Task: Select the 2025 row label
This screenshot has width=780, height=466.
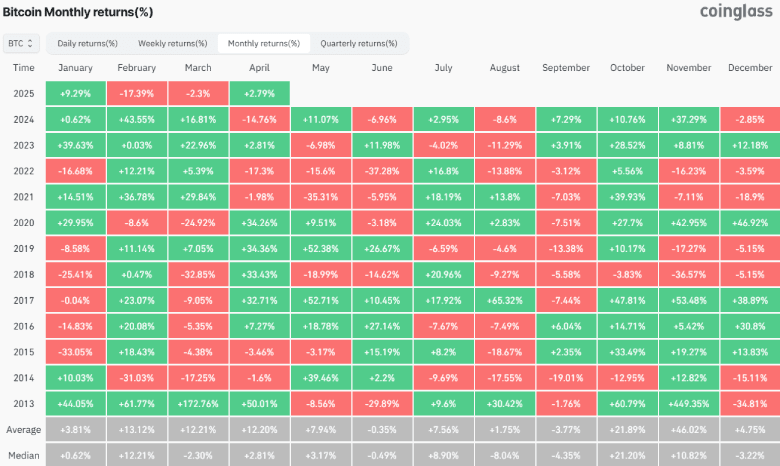Action: [24, 93]
